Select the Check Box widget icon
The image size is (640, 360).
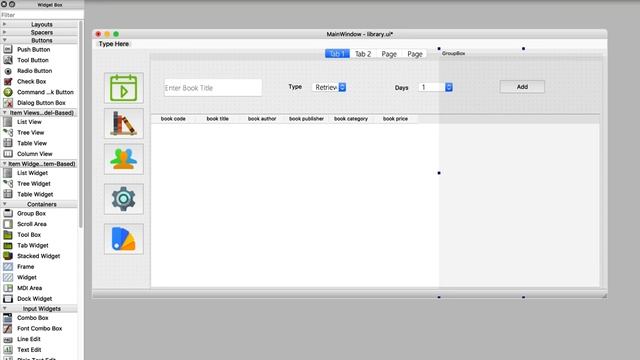pyautogui.click(x=8, y=81)
